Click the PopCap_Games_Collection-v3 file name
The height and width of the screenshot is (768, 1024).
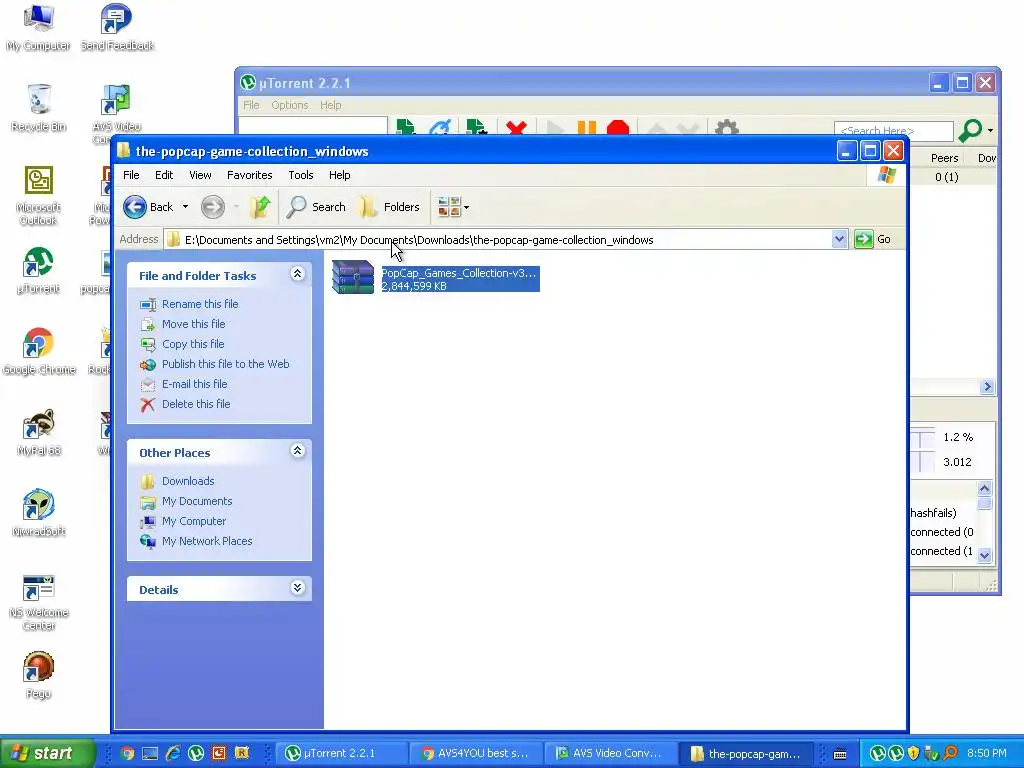[458, 273]
